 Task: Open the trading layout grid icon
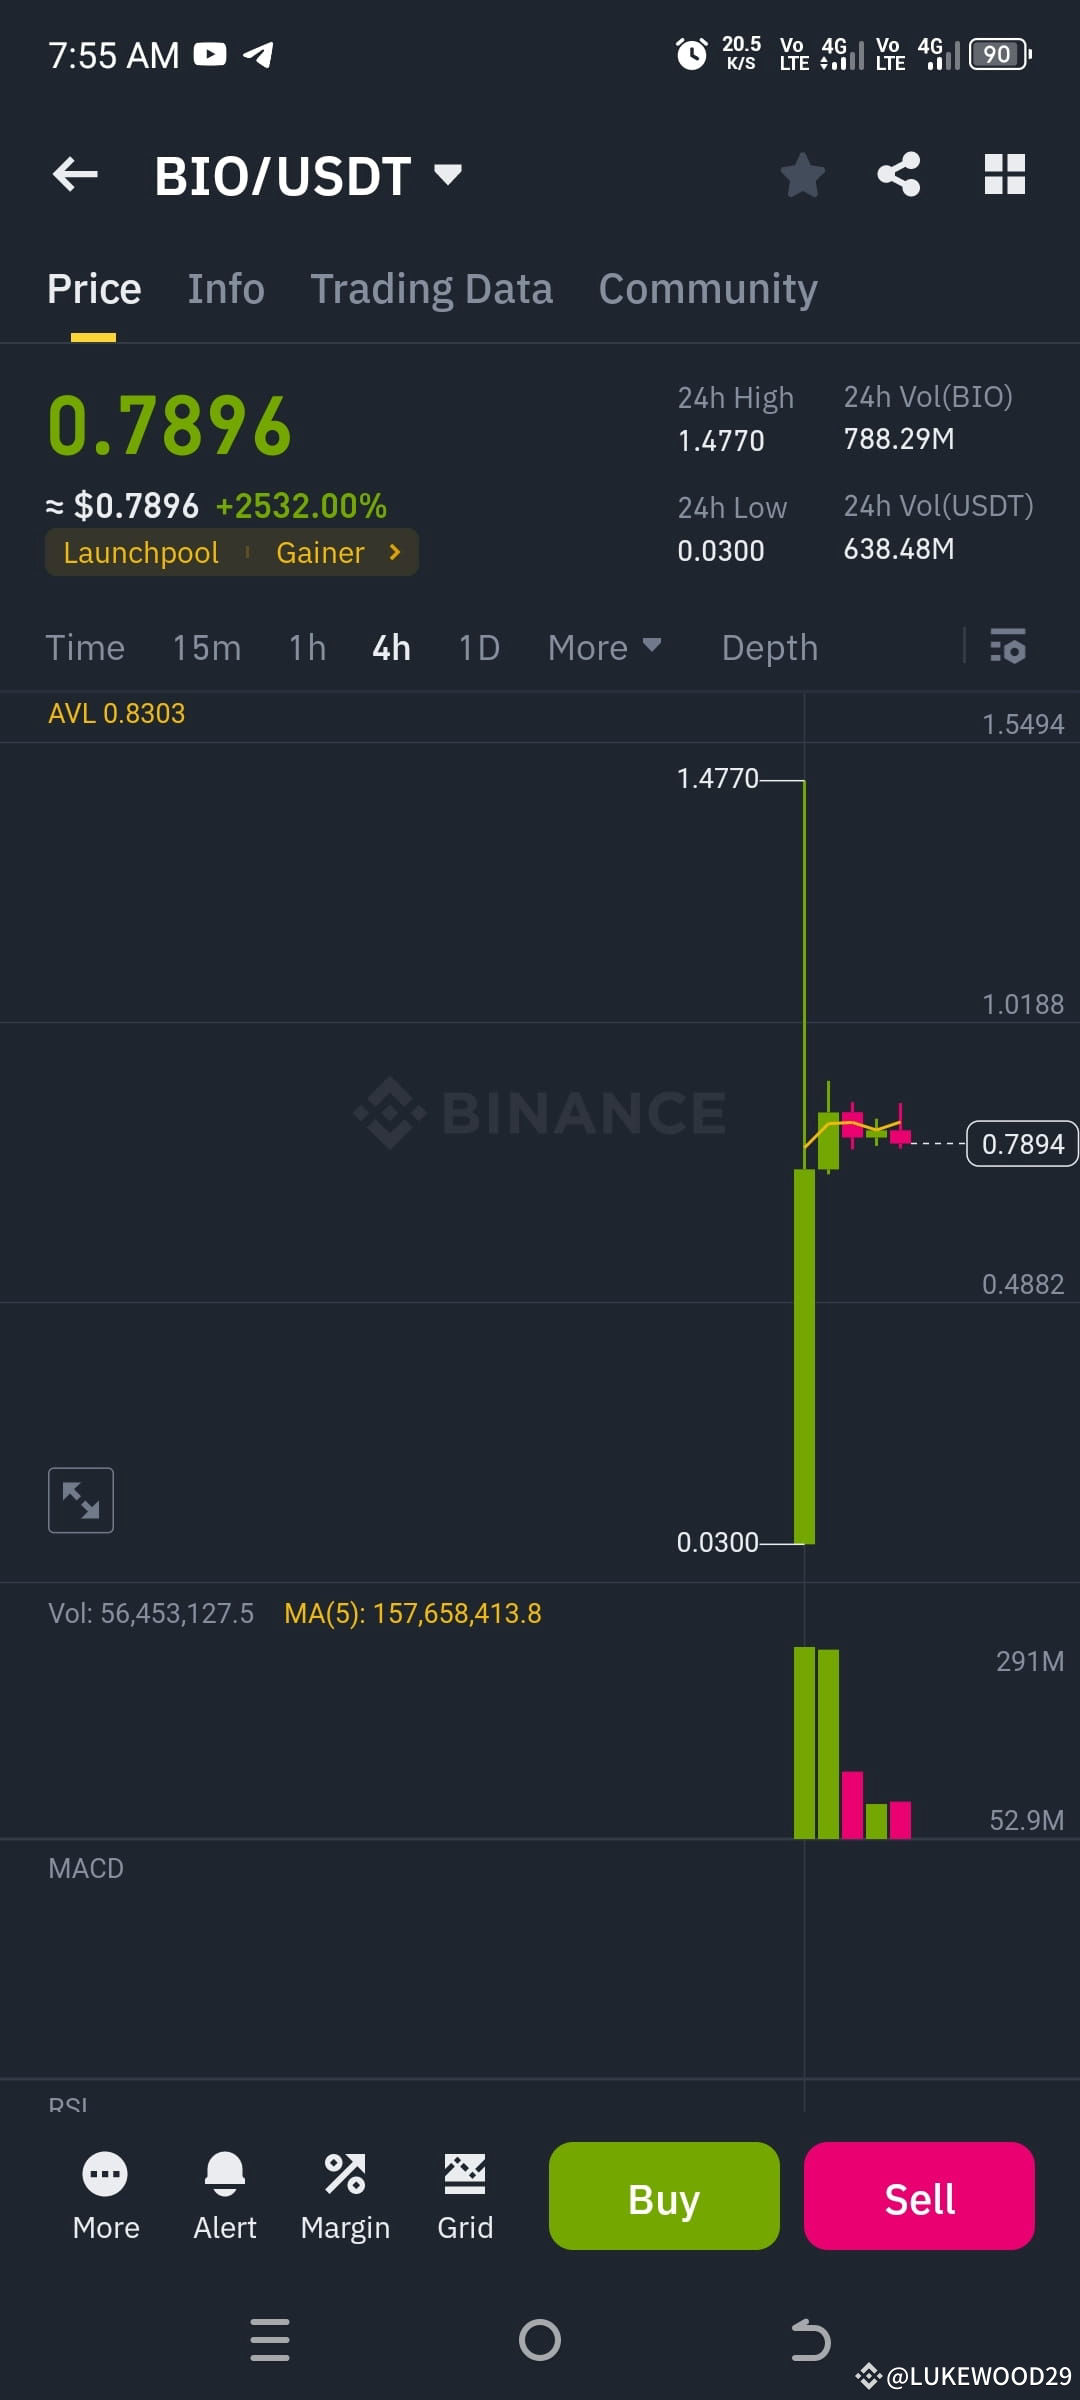coord(1003,174)
